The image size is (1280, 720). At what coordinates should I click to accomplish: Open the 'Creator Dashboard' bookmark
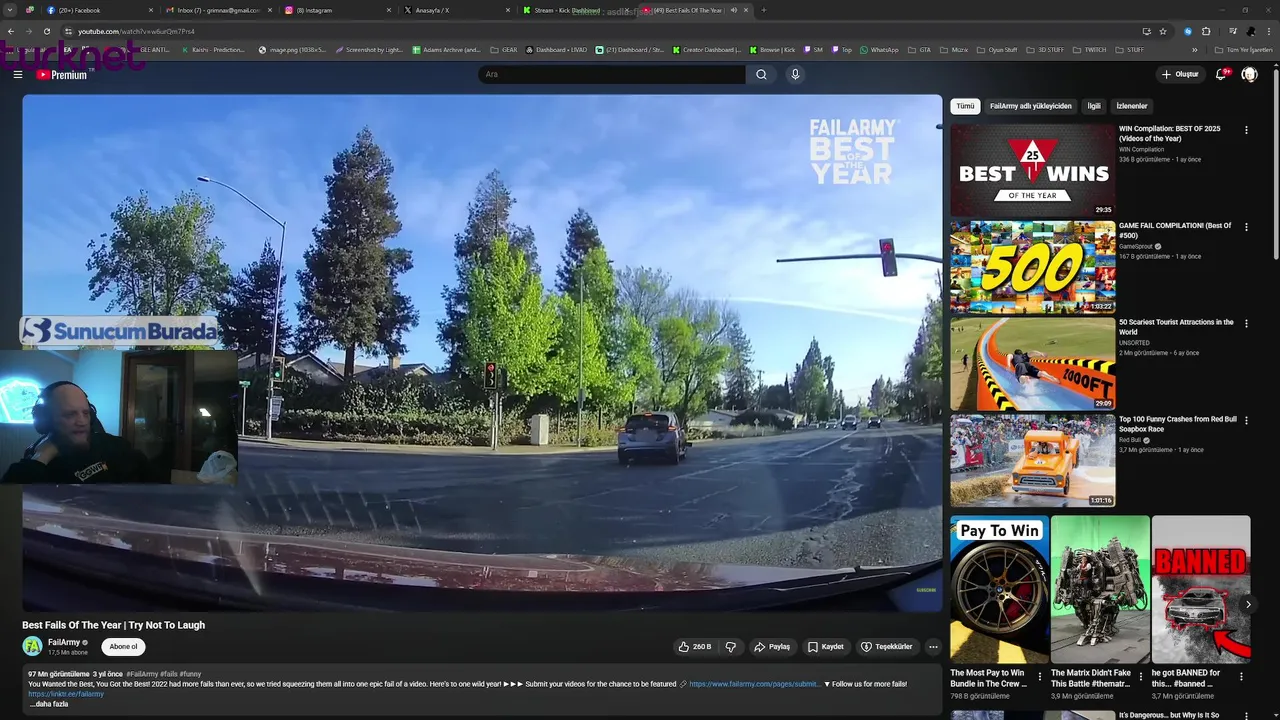tap(707, 50)
